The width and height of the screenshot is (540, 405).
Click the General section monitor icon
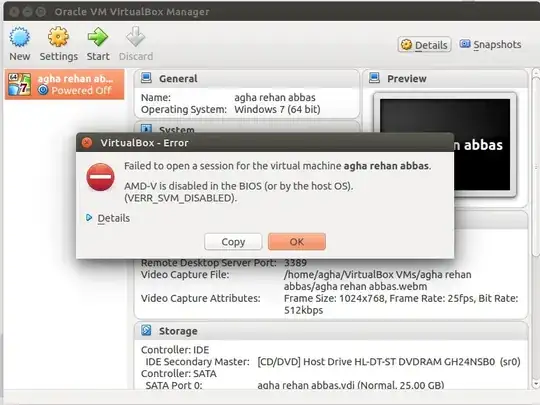(x=146, y=78)
